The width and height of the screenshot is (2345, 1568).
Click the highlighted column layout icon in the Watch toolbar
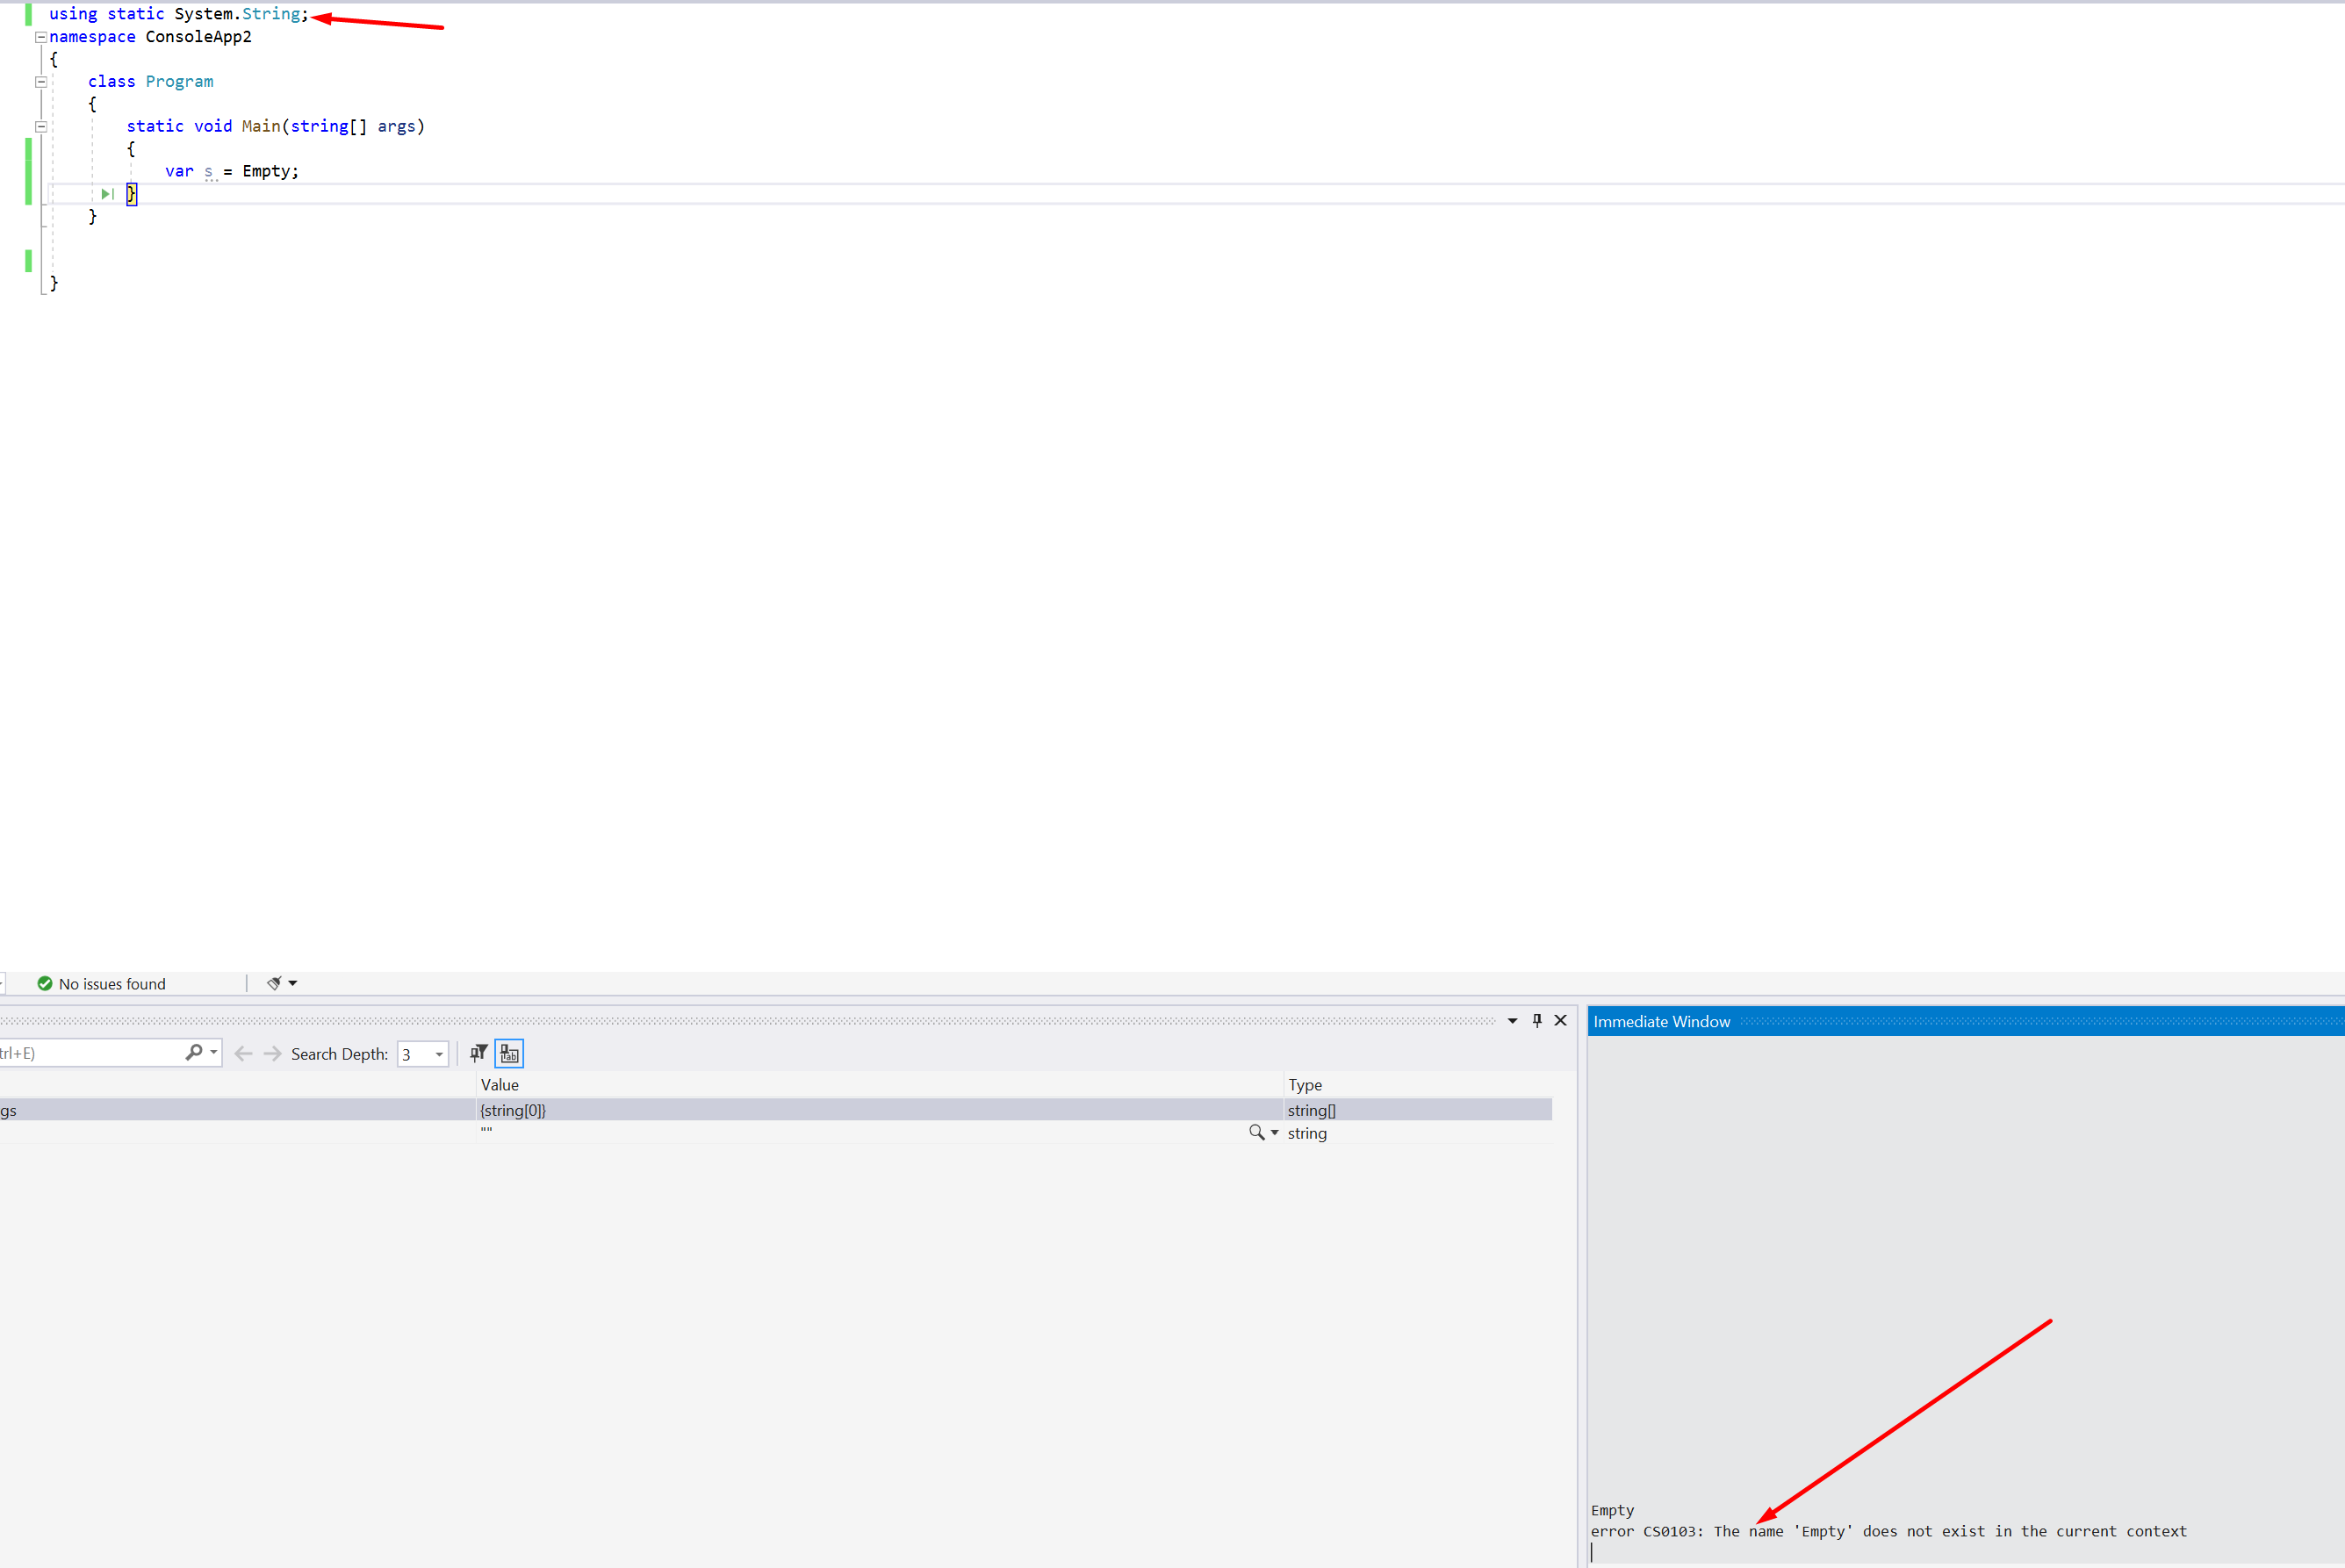click(508, 1053)
